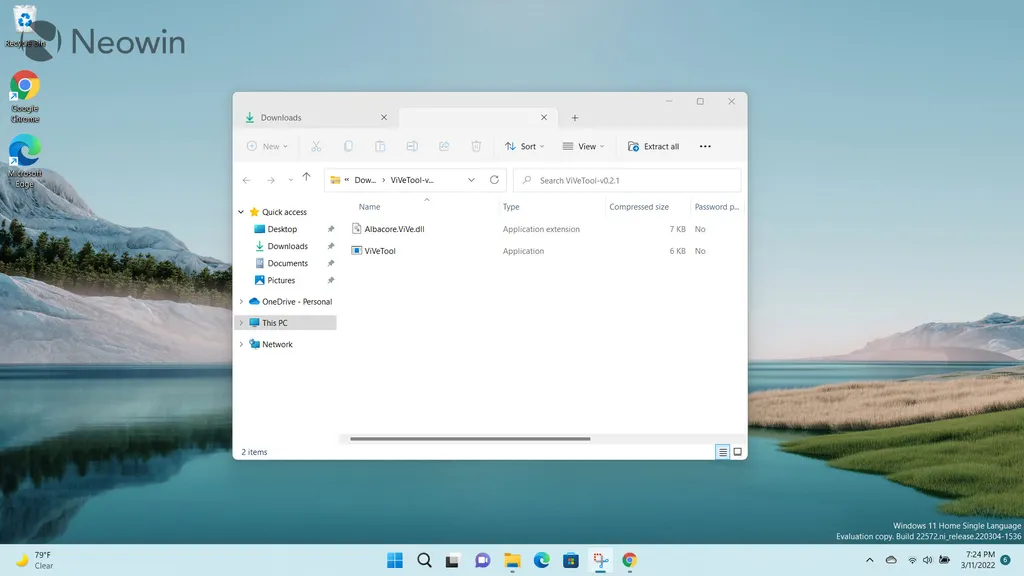Switch to the details view layout toggle

pyautogui.click(x=722, y=452)
